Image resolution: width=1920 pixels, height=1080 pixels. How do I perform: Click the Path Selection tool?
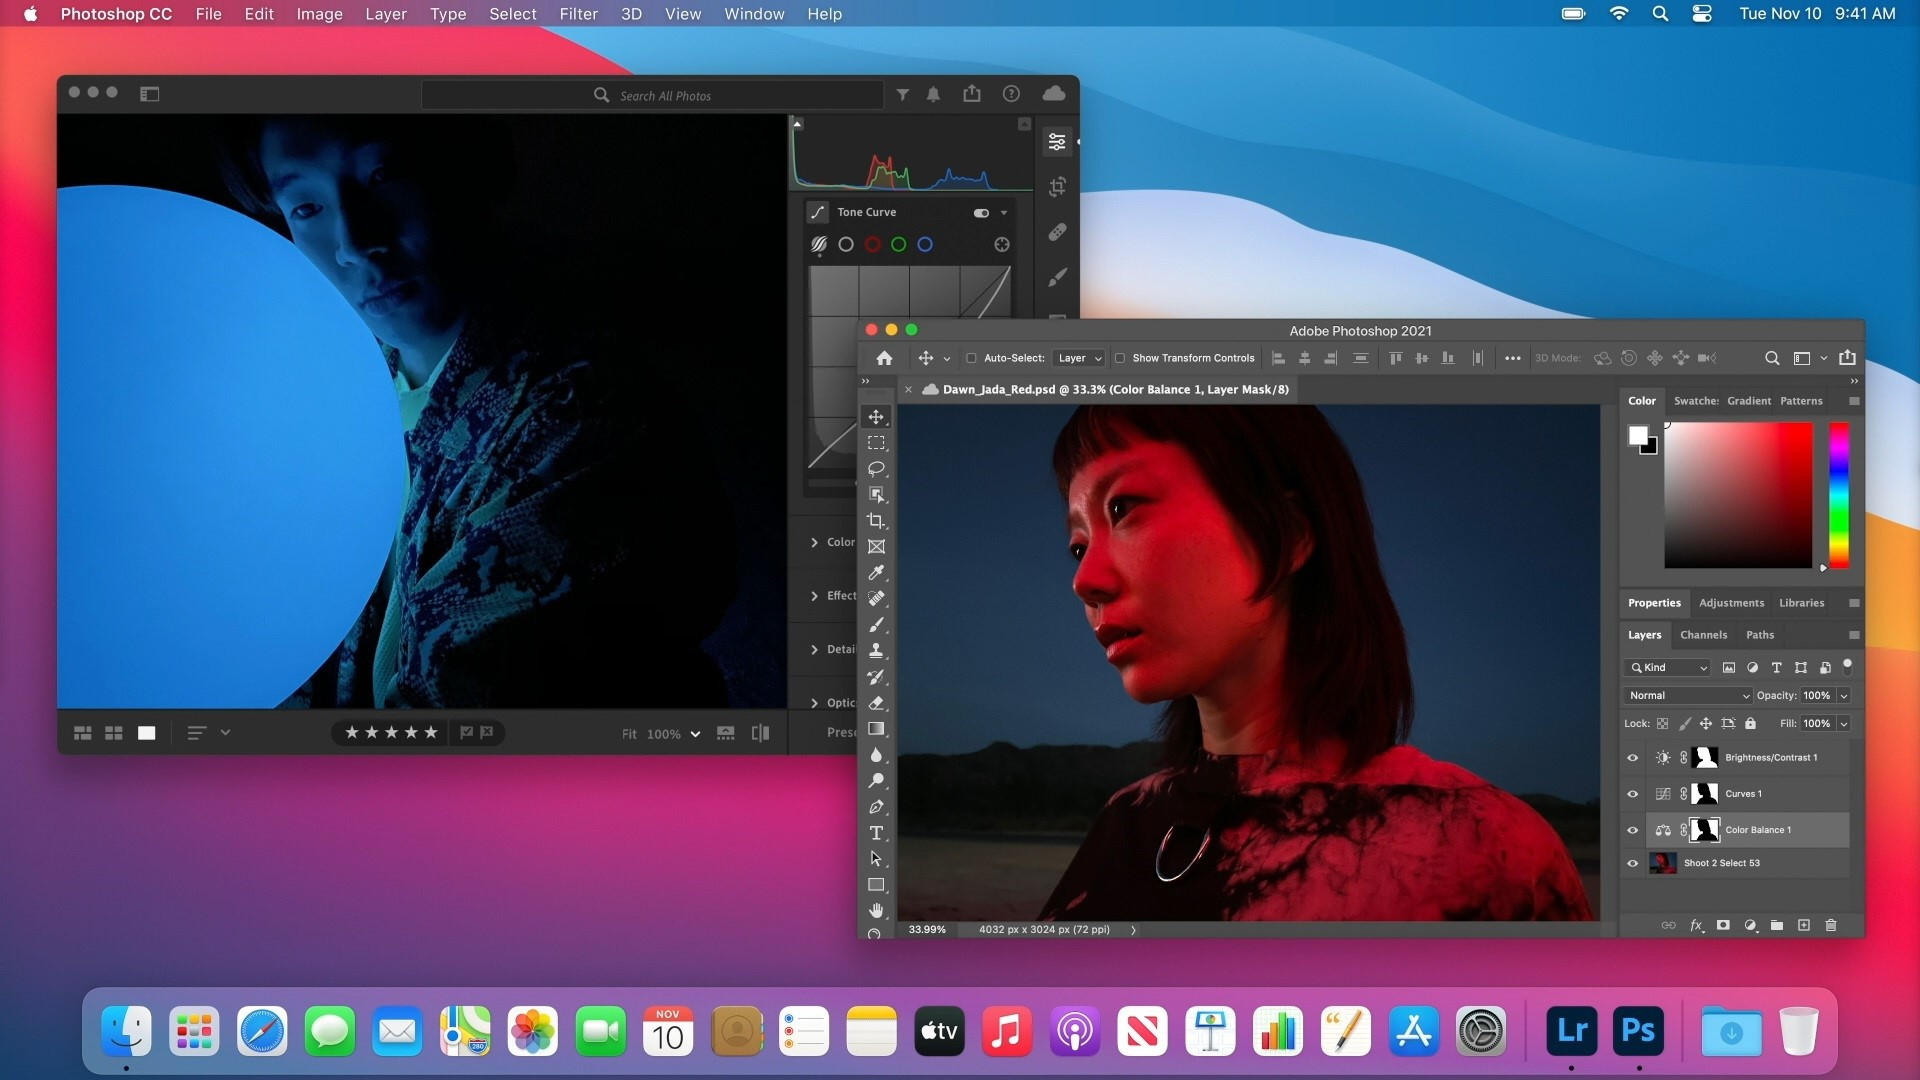(876, 858)
